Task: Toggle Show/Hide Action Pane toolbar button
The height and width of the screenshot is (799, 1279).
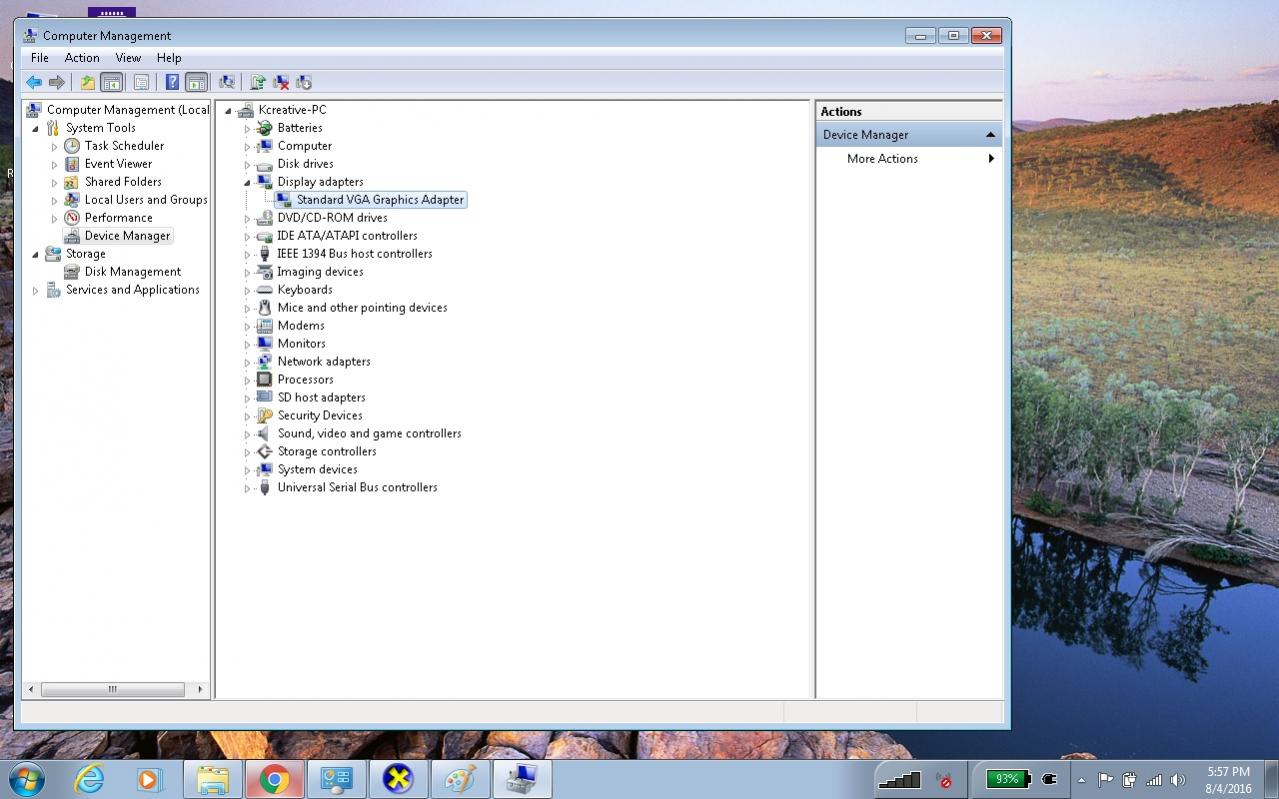Action: click(x=196, y=82)
